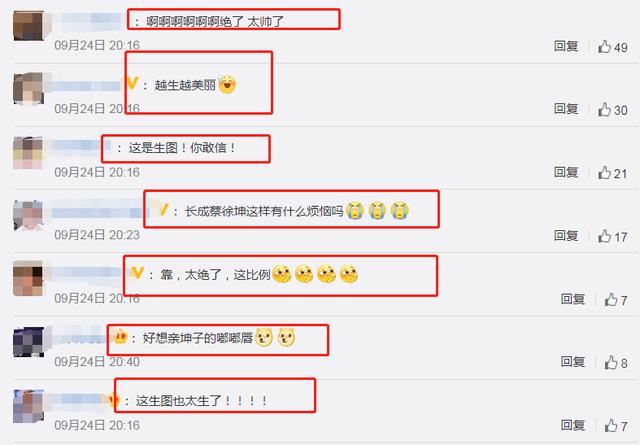The height and width of the screenshot is (445, 640).
Task: Click the timestamp 09月24日 20:40
Action: click(x=97, y=362)
